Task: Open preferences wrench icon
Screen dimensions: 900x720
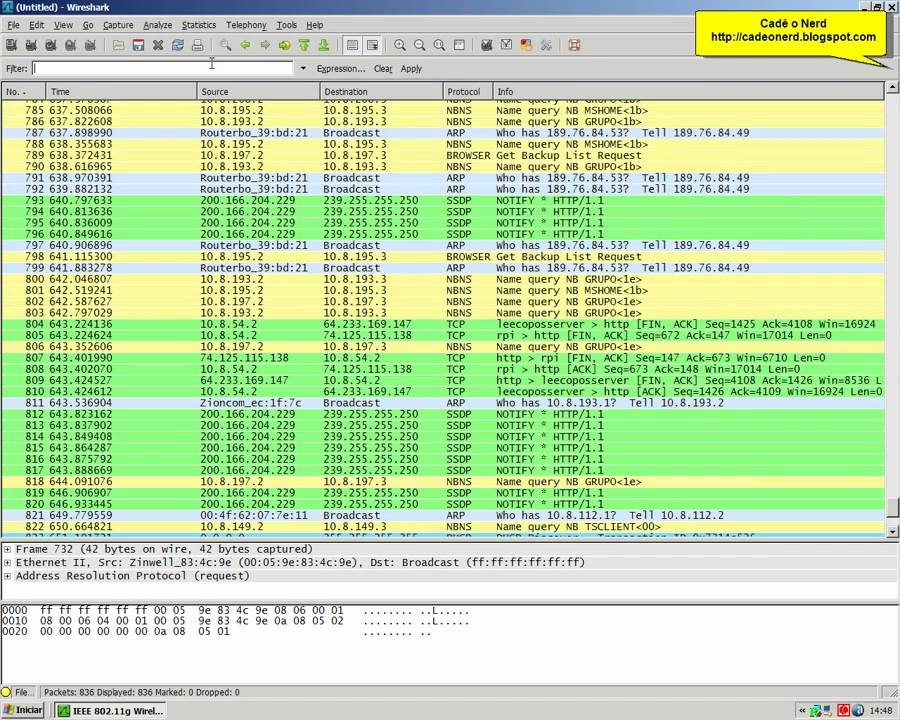Action: click(x=546, y=45)
